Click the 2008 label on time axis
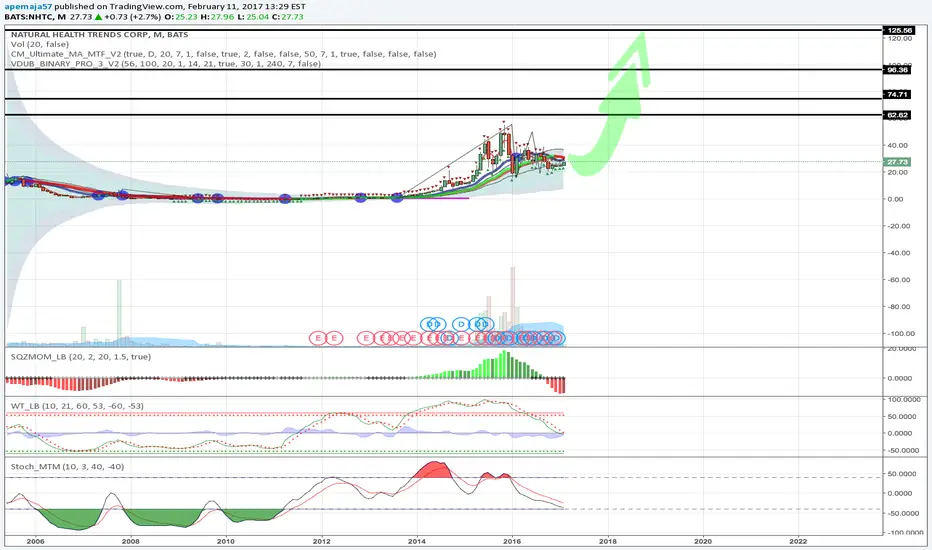The height and width of the screenshot is (550, 932). coord(131,541)
